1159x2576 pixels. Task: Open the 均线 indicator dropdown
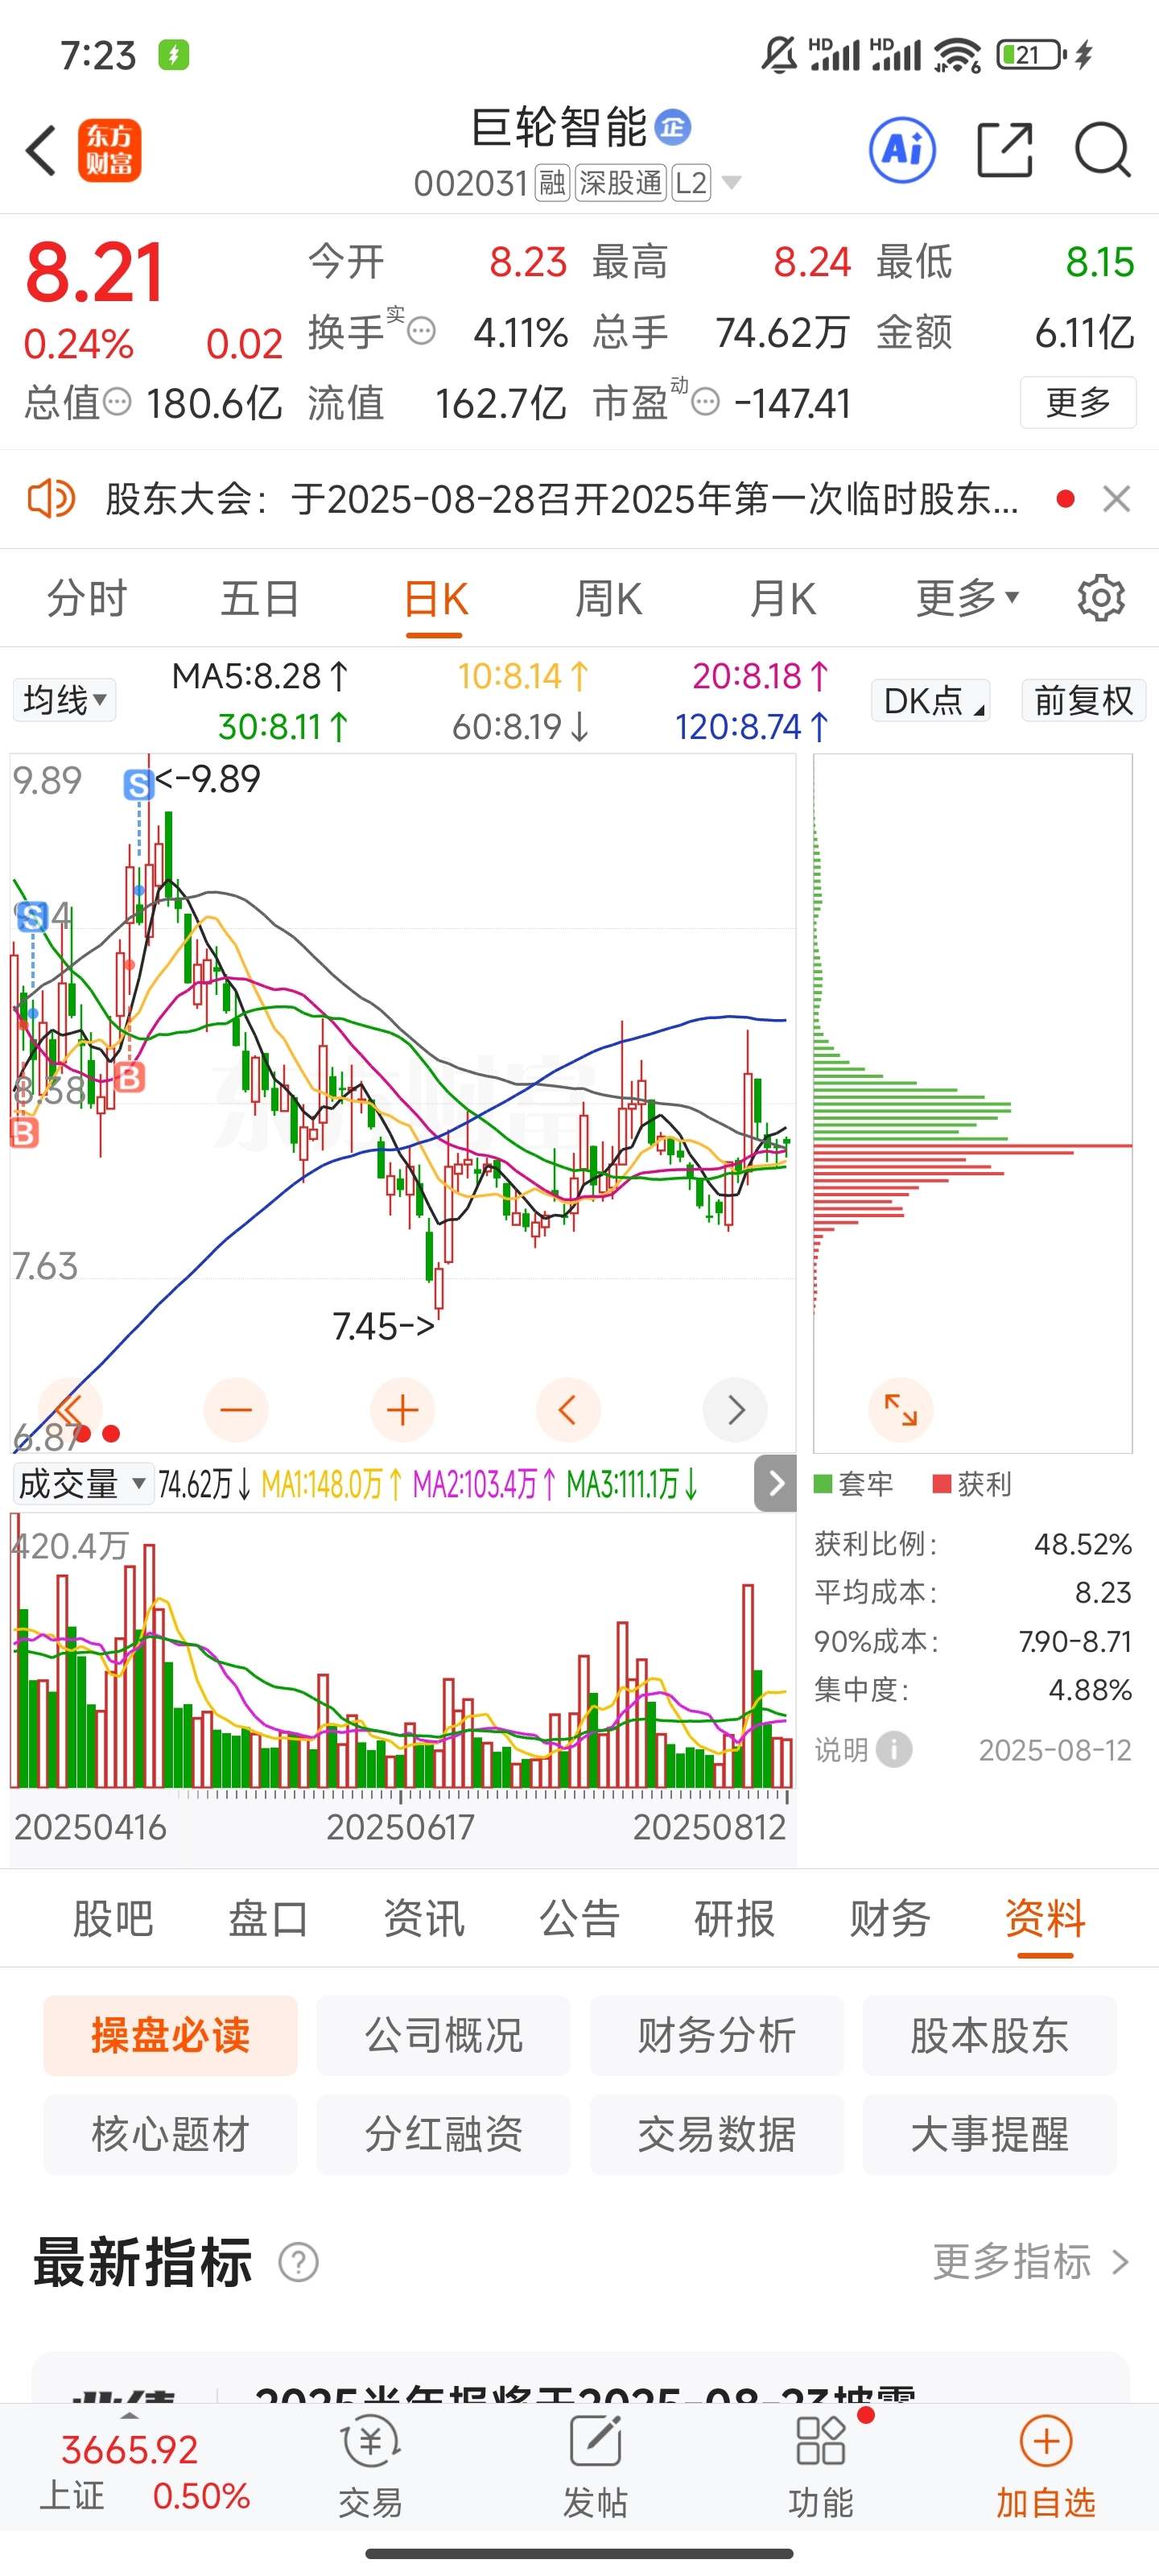click(x=64, y=700)
